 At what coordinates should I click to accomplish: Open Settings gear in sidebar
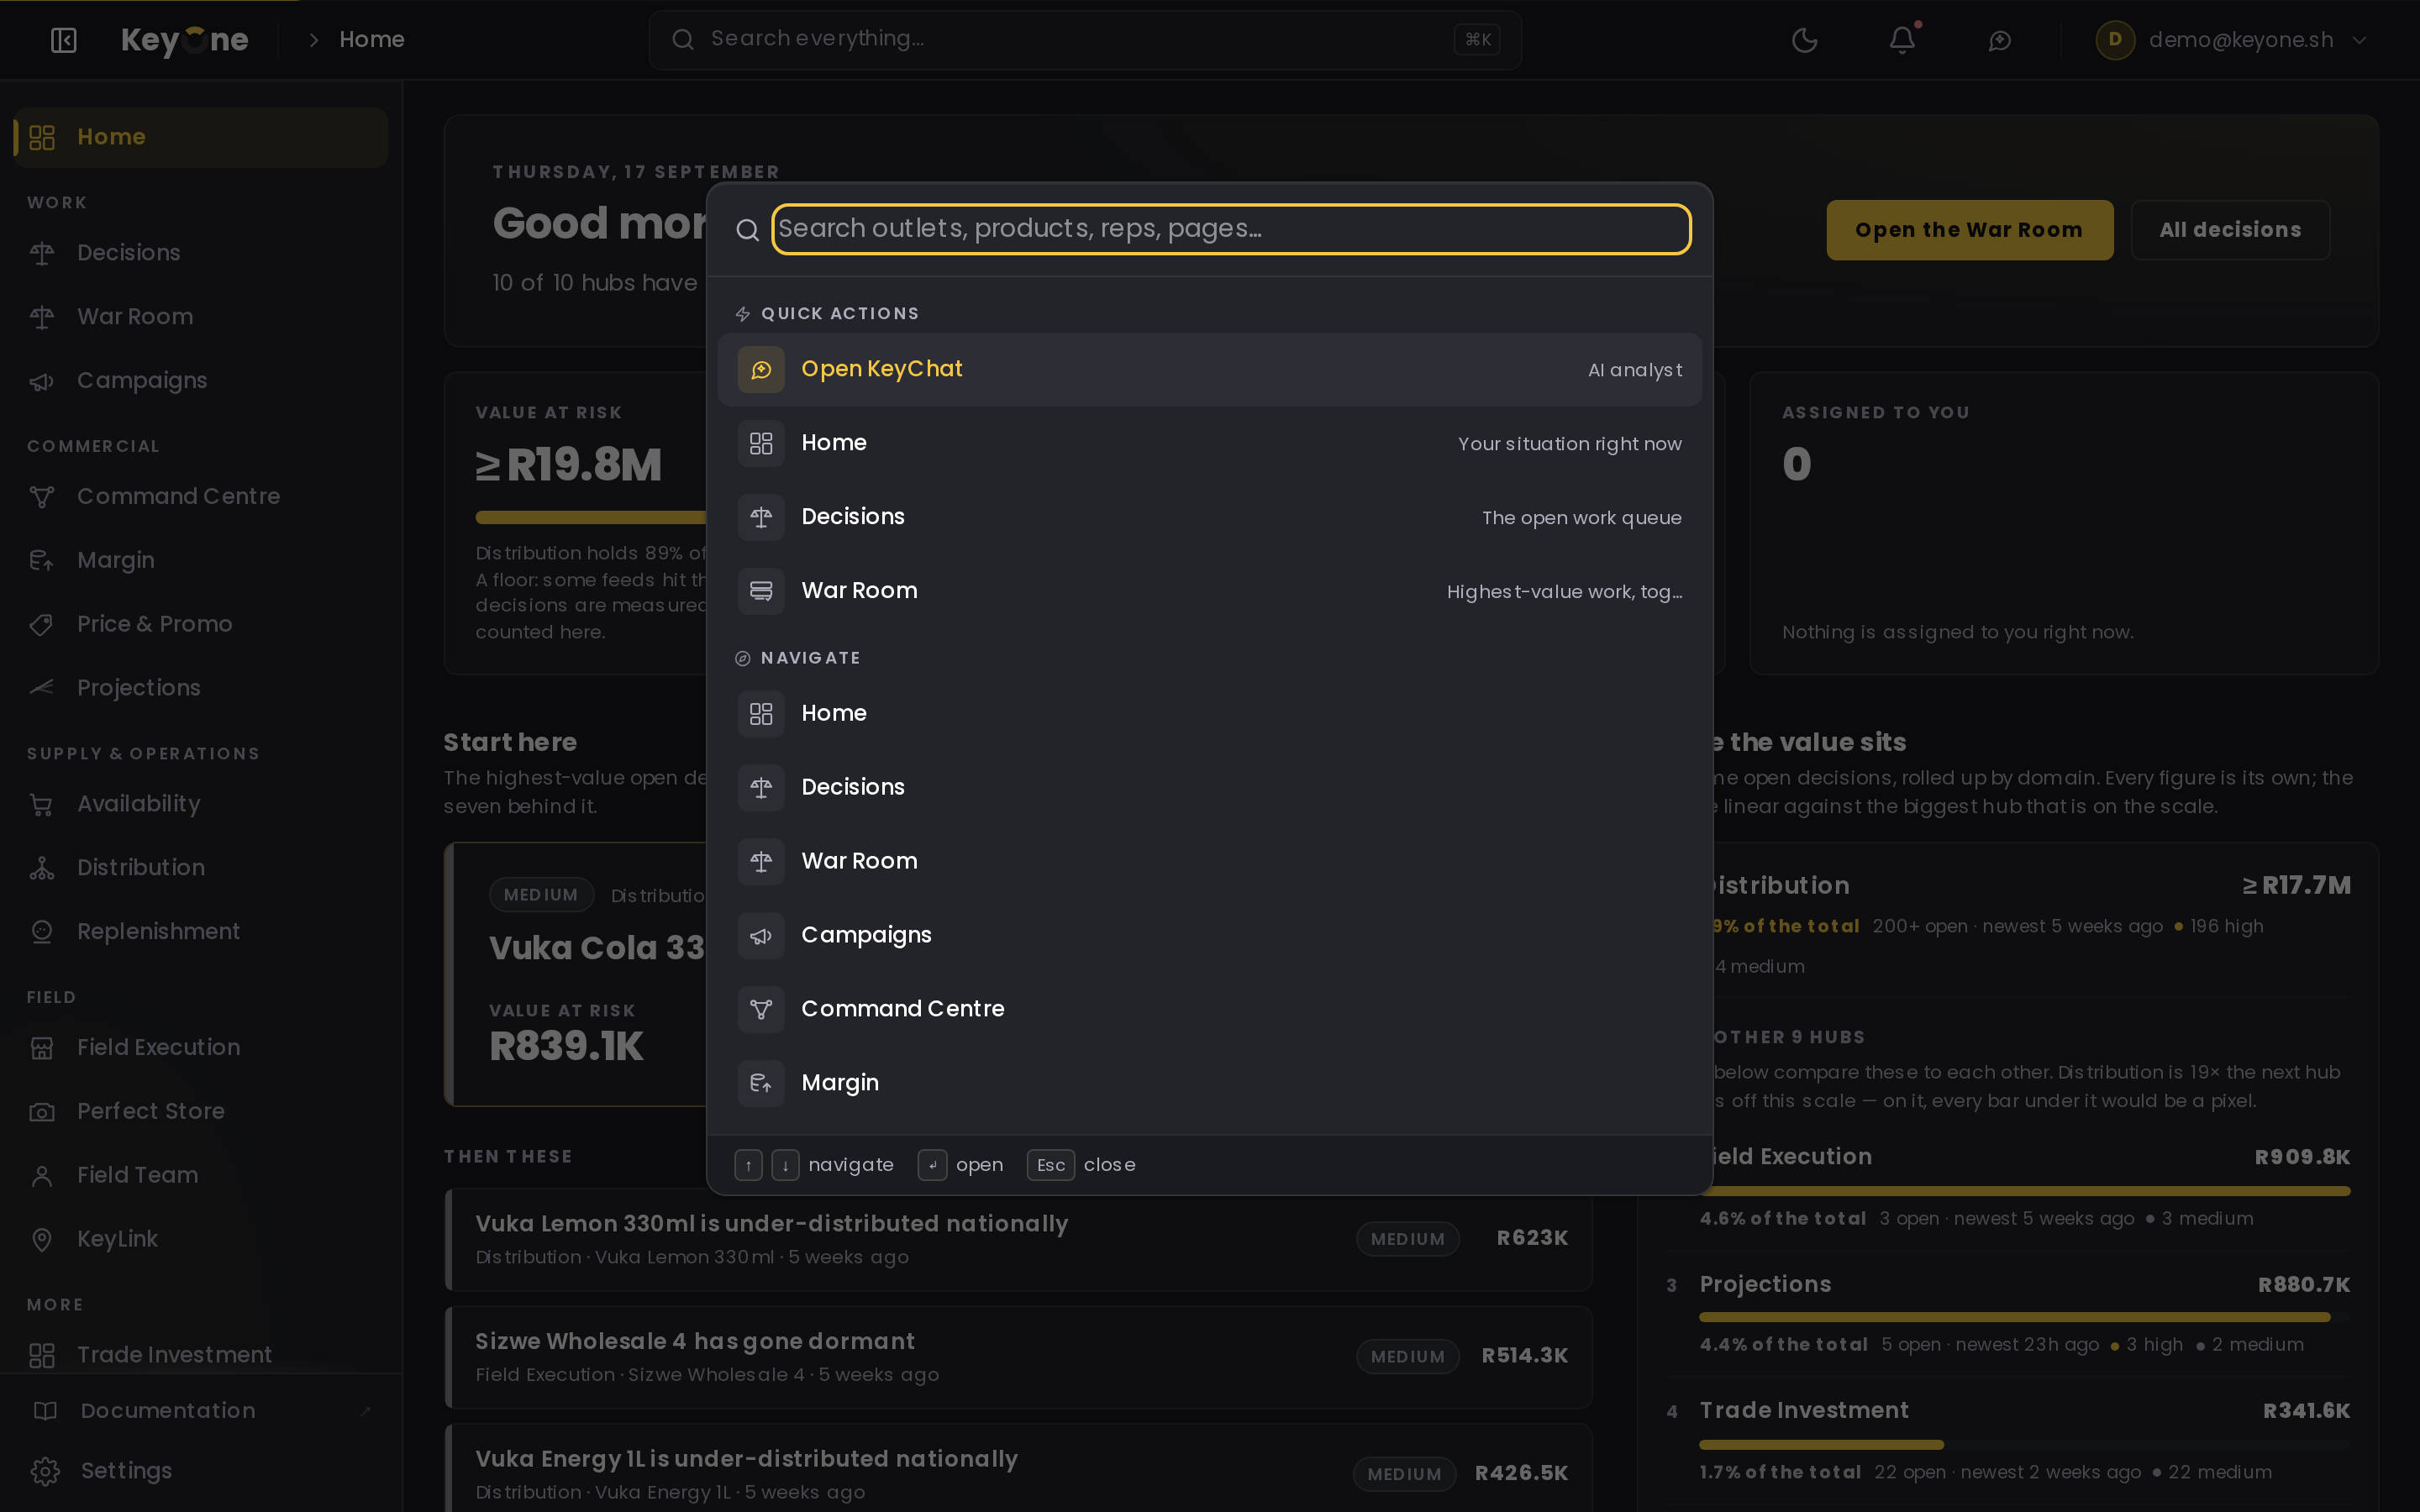pos(44,1471)
